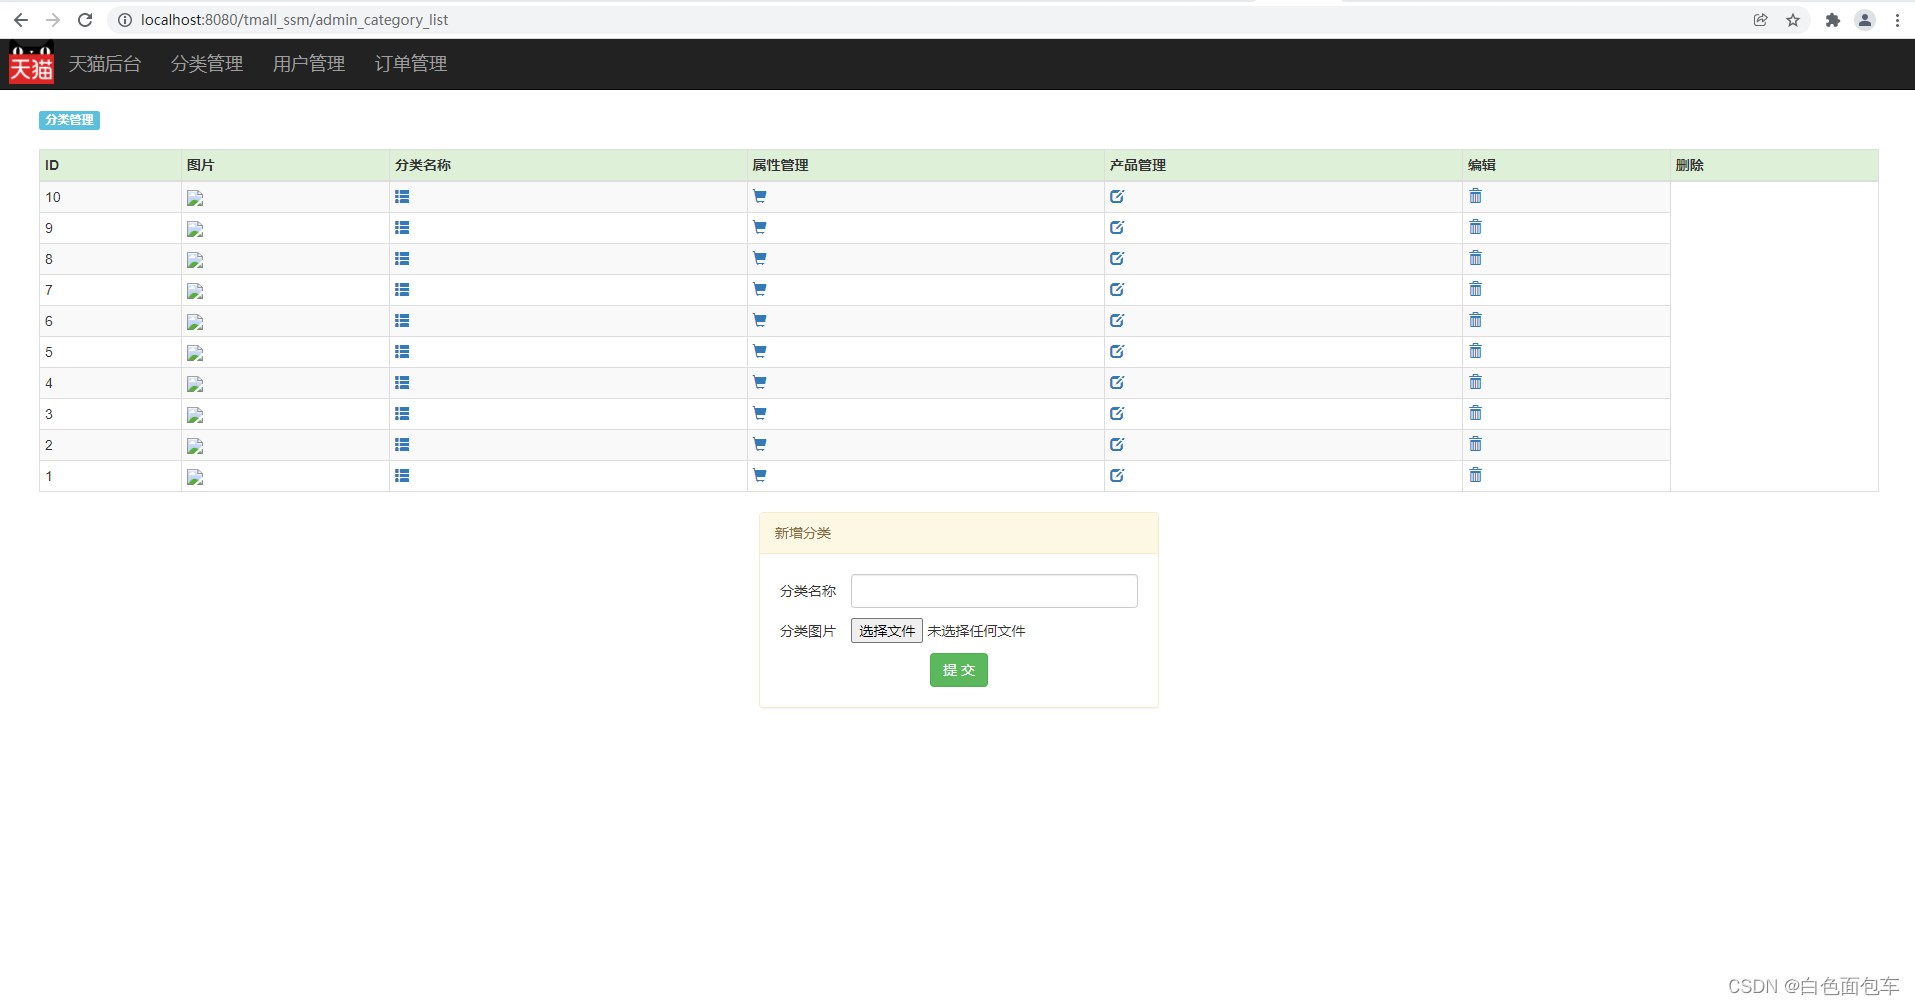
Task: Click the trash icon in row 10
Action: [1475, 196]
